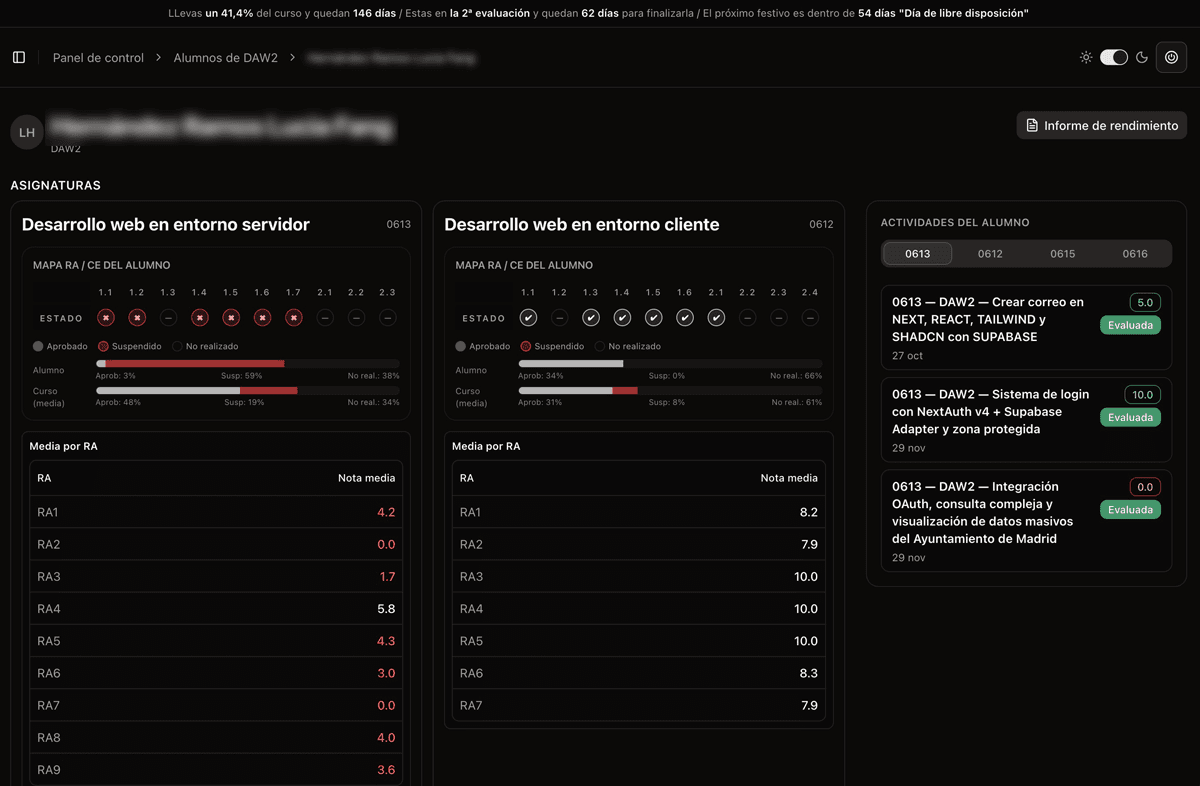The image size is (1200, 786).
Task: Click failed status icon 1.7 in servidor map
Action: 293,318
